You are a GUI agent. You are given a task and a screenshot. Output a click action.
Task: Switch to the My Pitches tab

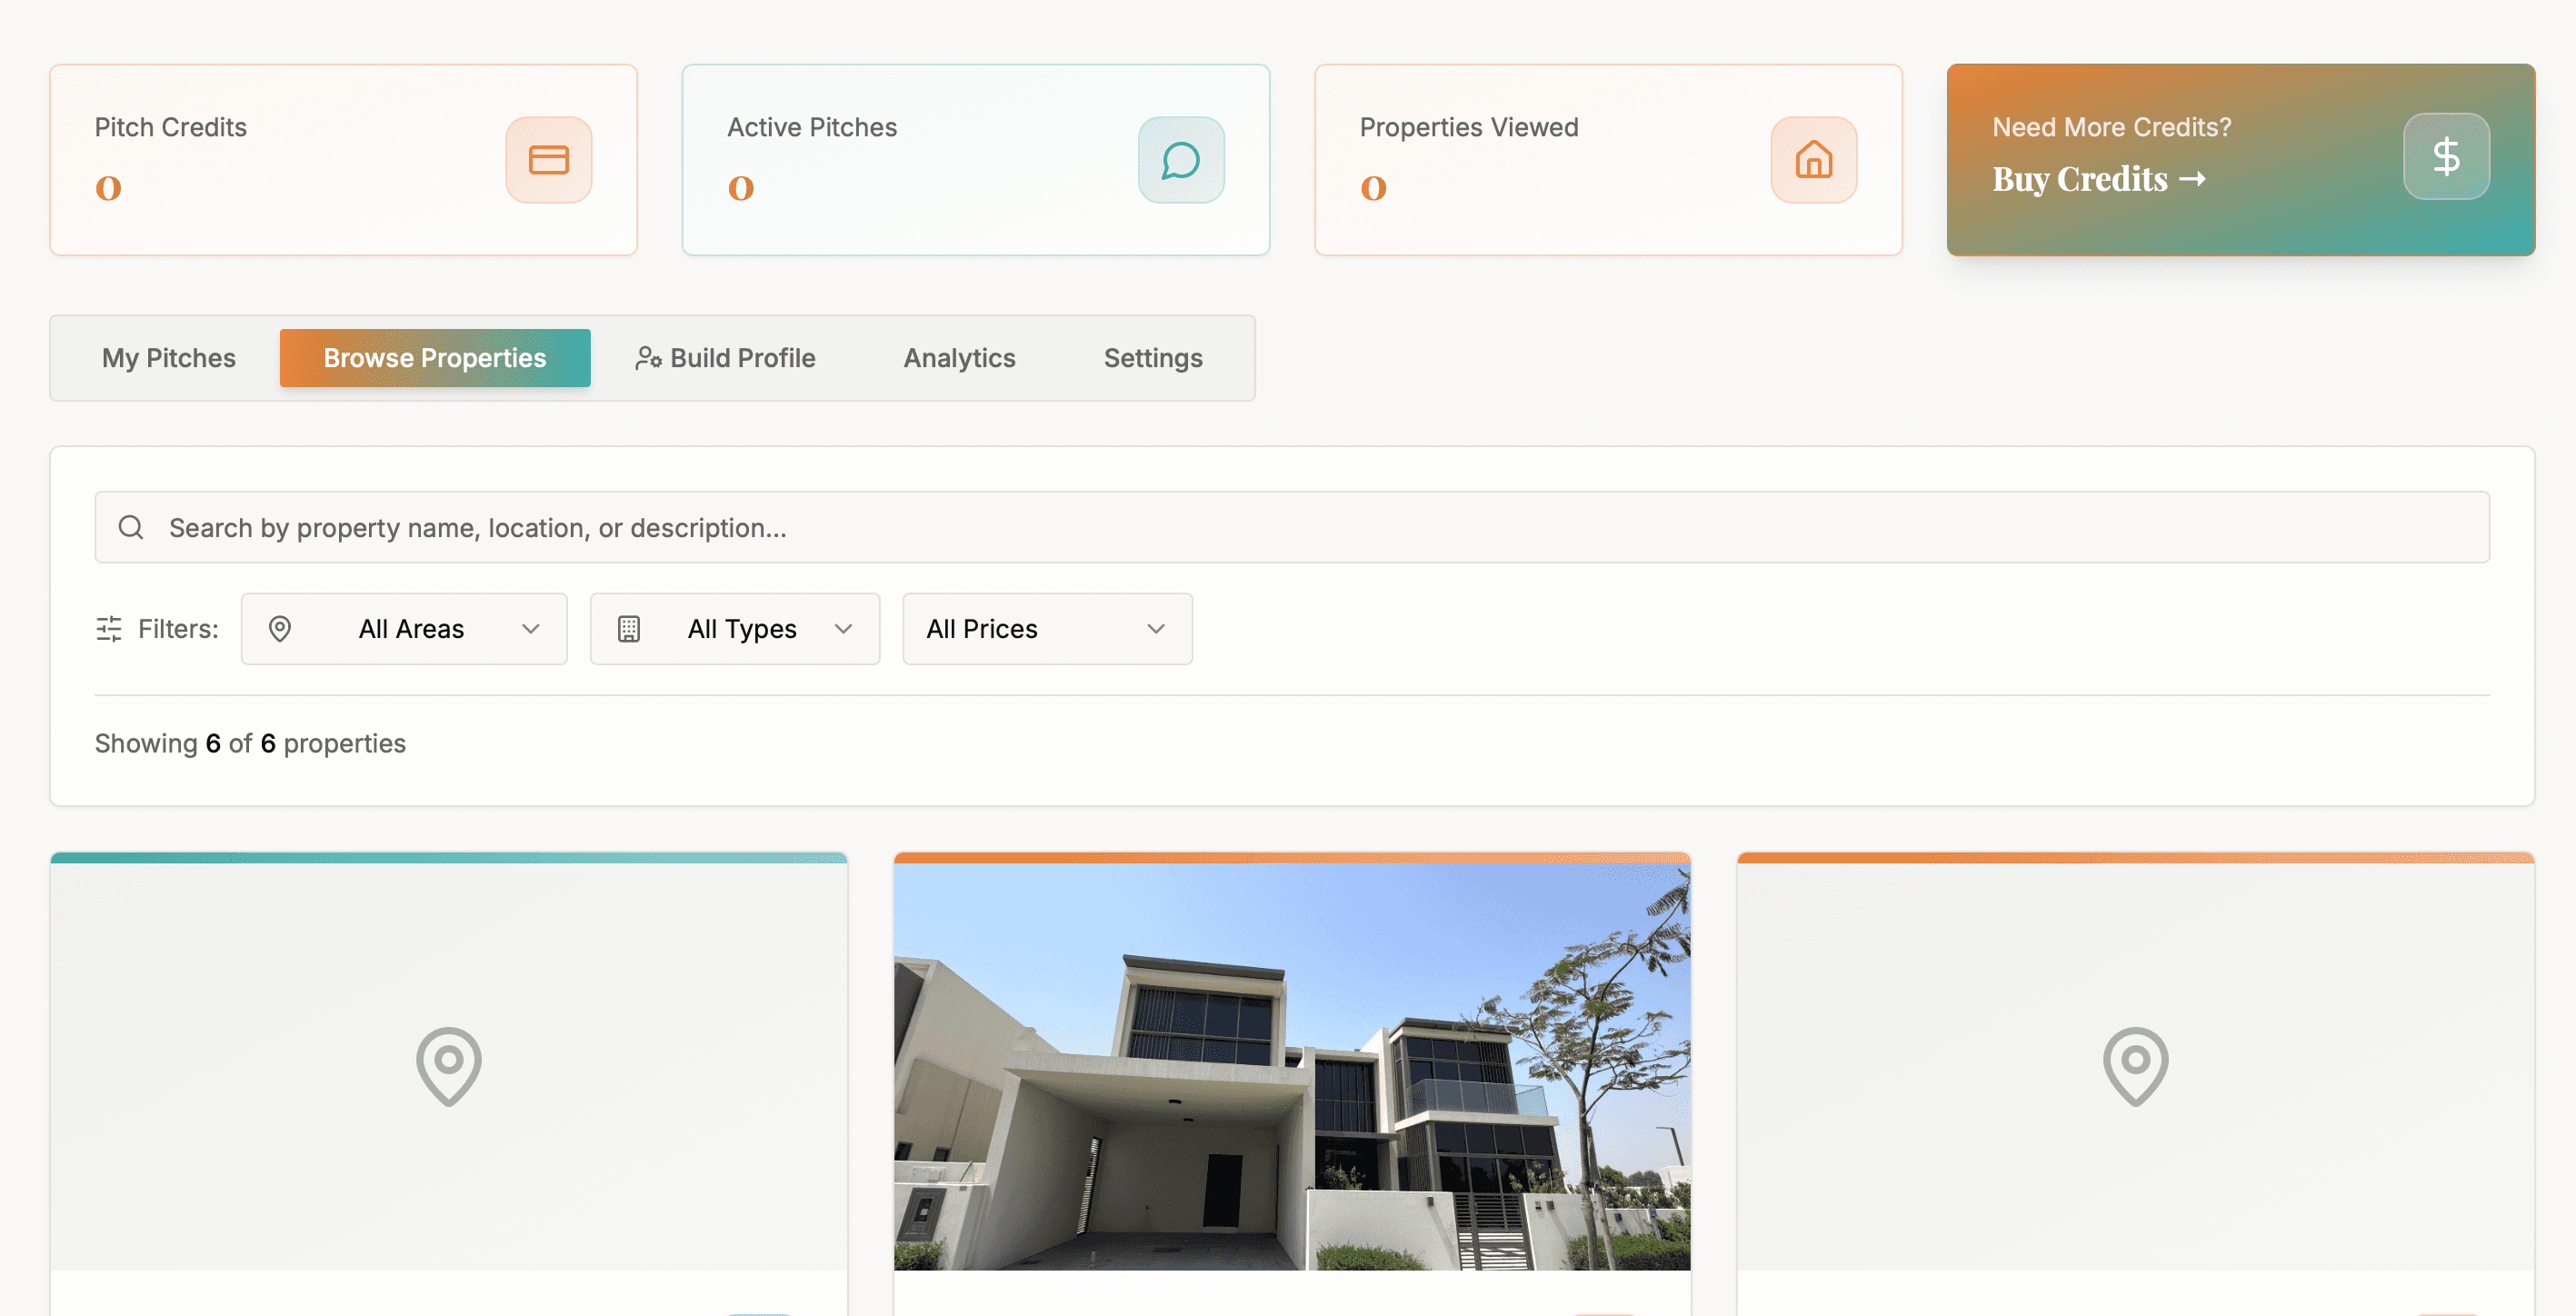168,358
